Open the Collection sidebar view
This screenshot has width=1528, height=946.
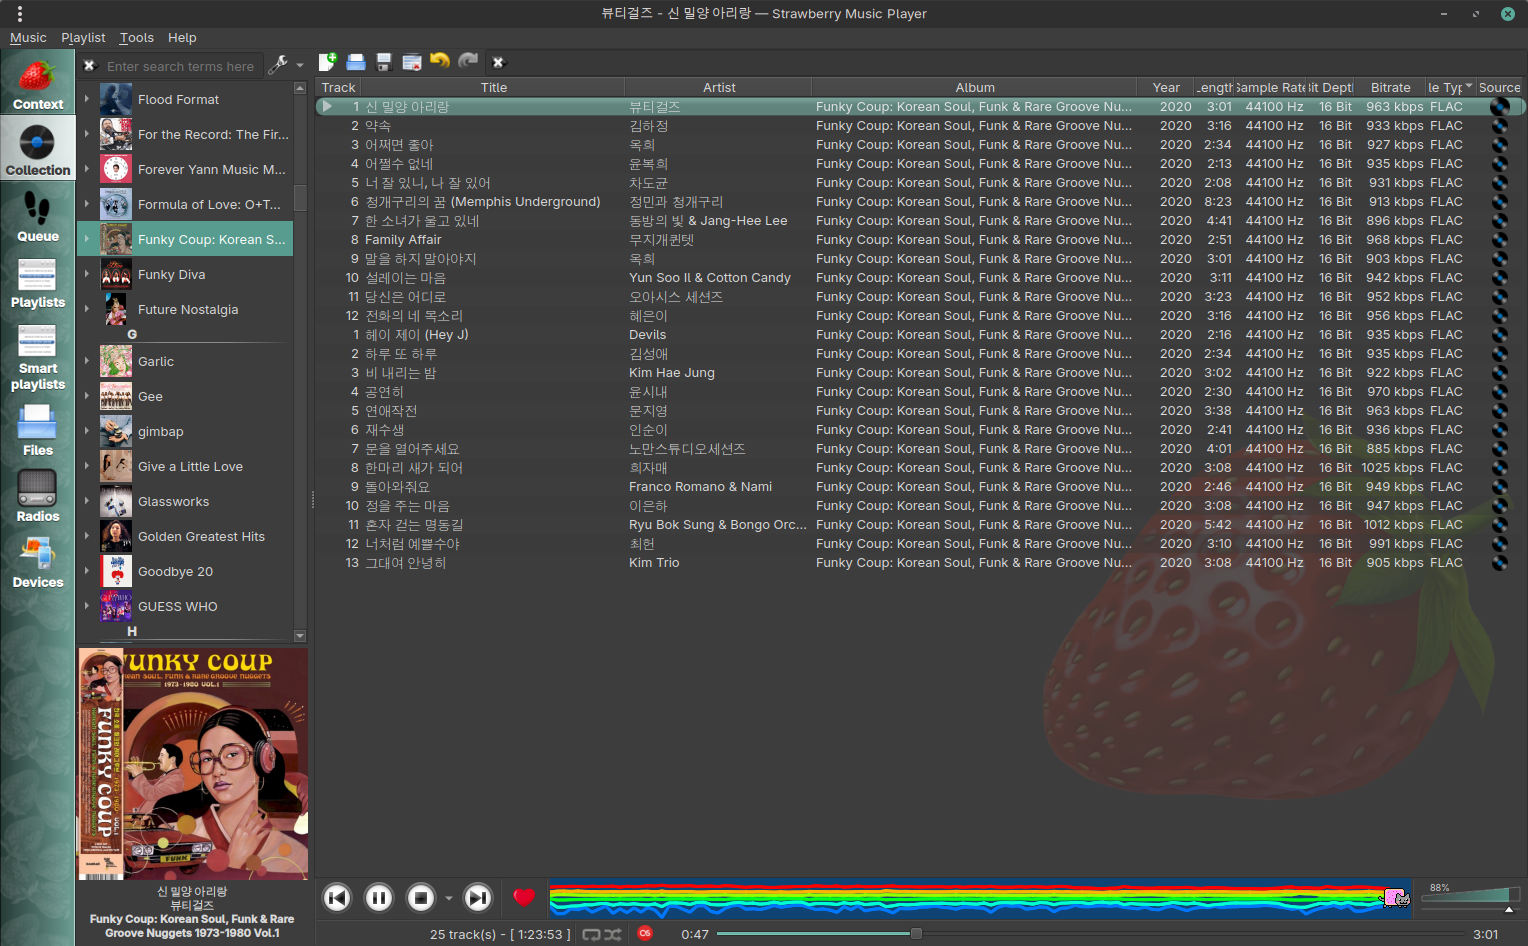pyautogui.click(x=38, y=149)
